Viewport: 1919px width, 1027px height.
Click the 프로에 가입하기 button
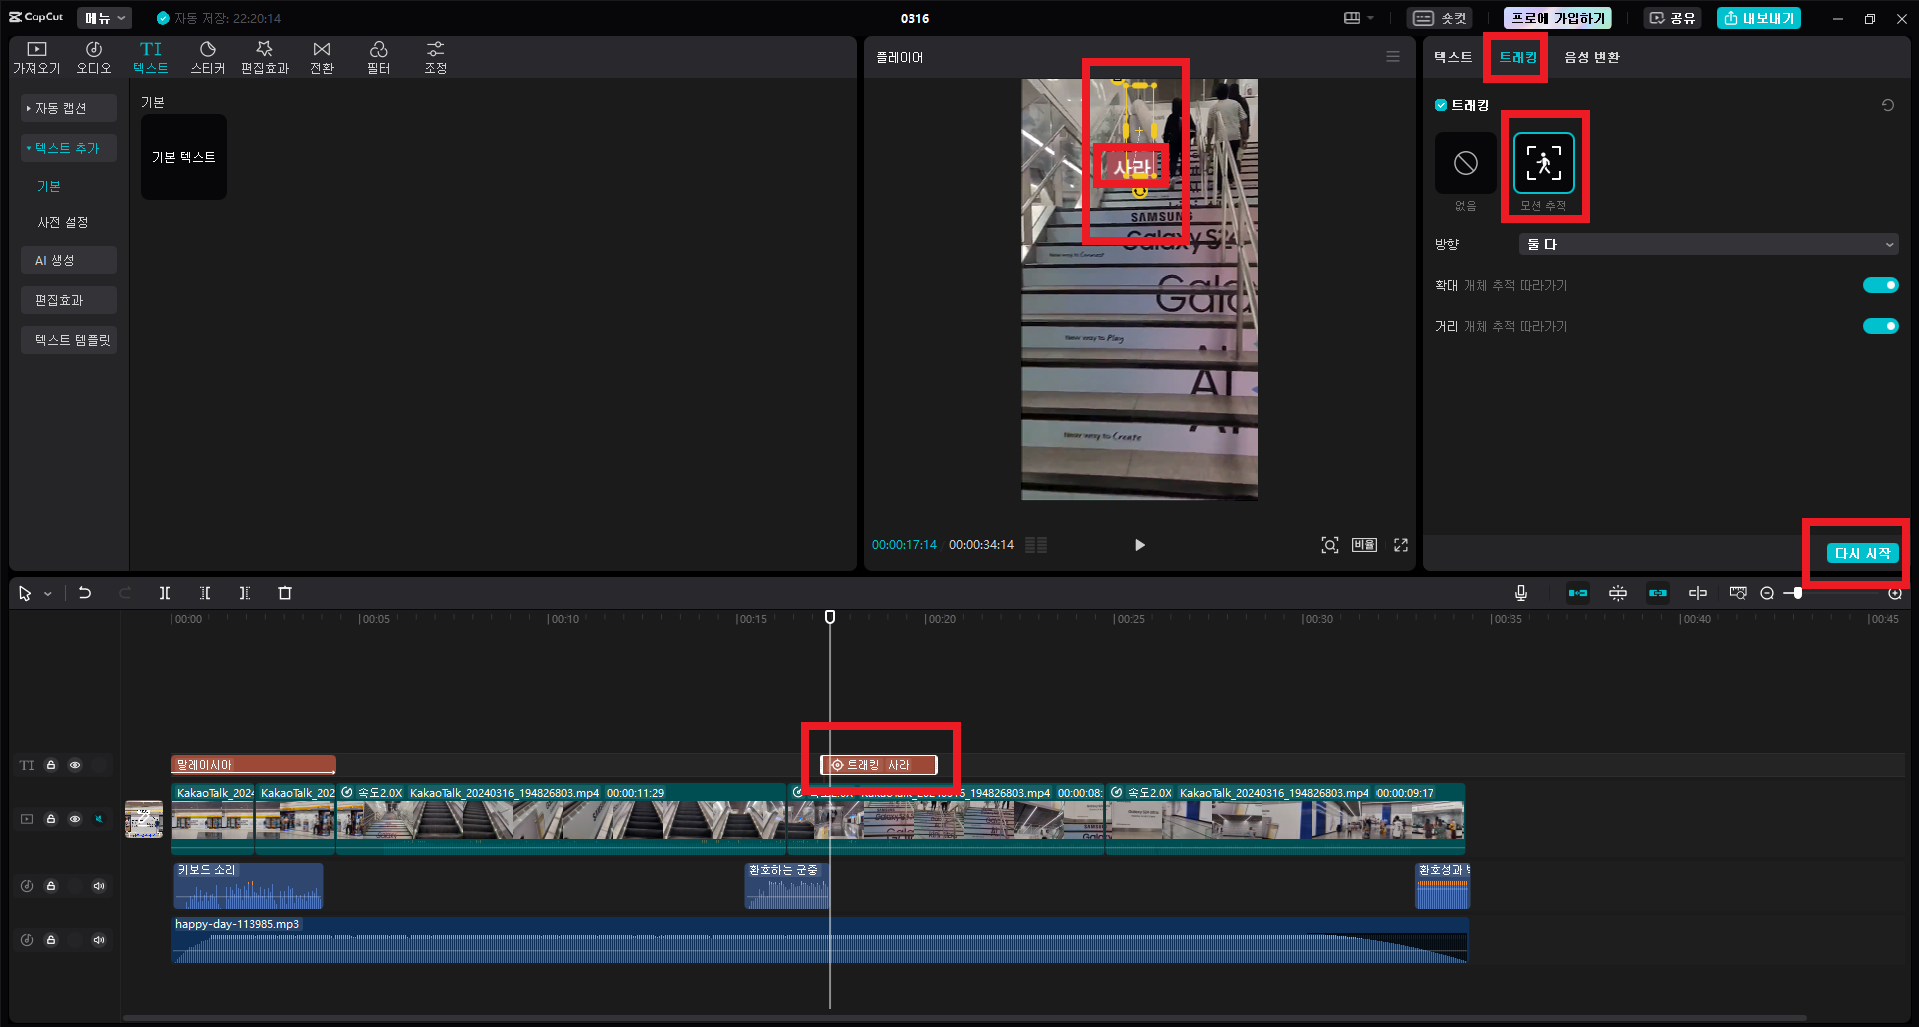tap(1557, 18)
